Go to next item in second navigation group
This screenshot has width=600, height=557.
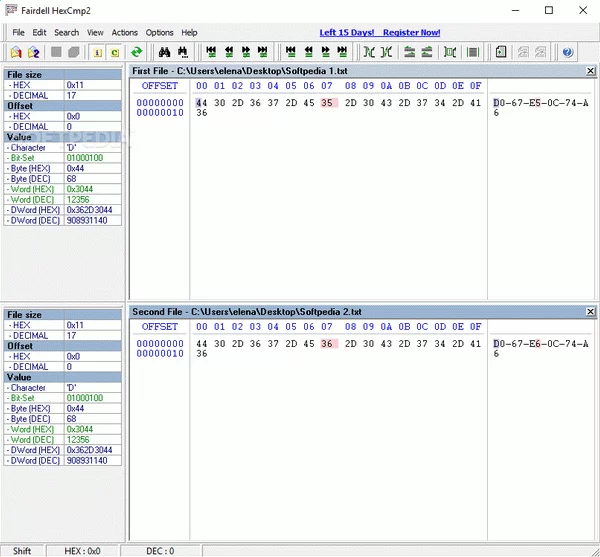[326, 52]
